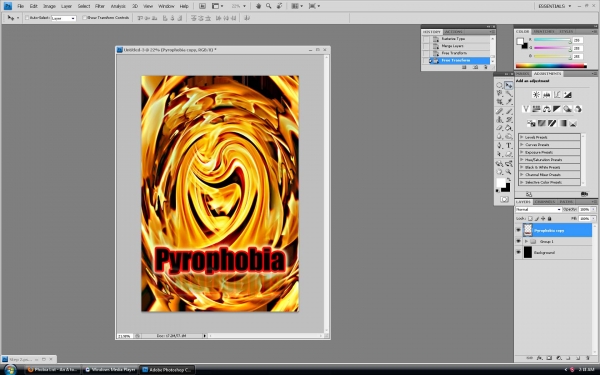The image size is (600, 375).
Task: Add a Black & White adjustment
Action: pos(557,109)
